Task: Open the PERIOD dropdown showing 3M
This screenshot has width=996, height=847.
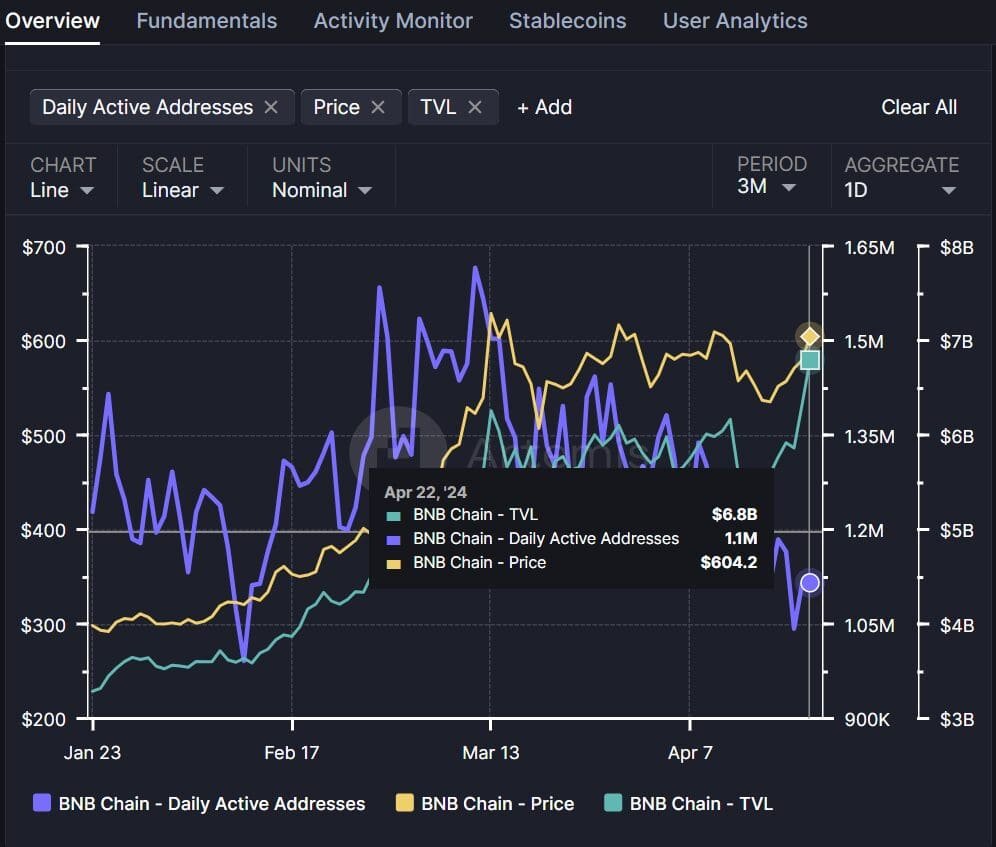Action: [x=768, y=187]
